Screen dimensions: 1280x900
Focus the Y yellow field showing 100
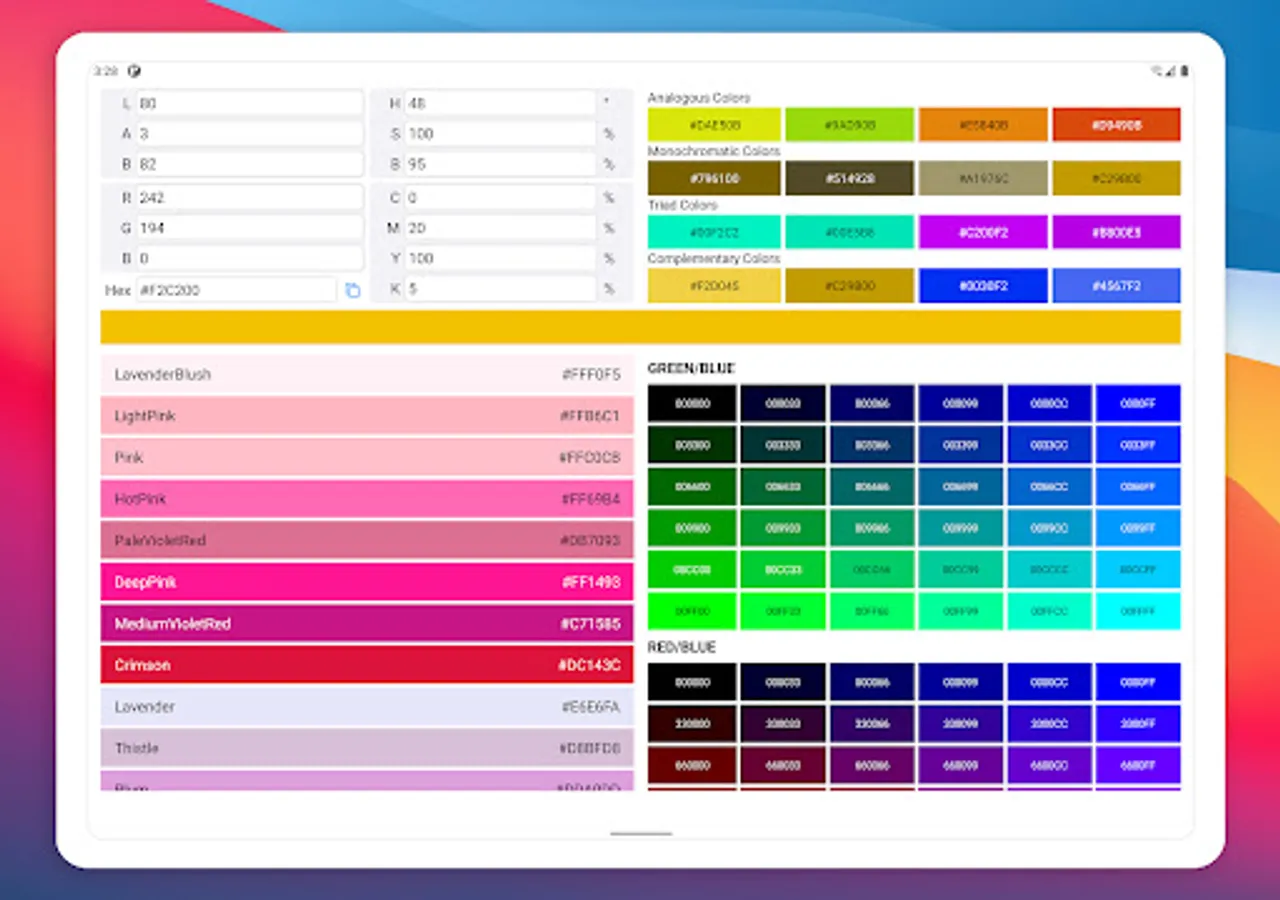coord(500,258)
